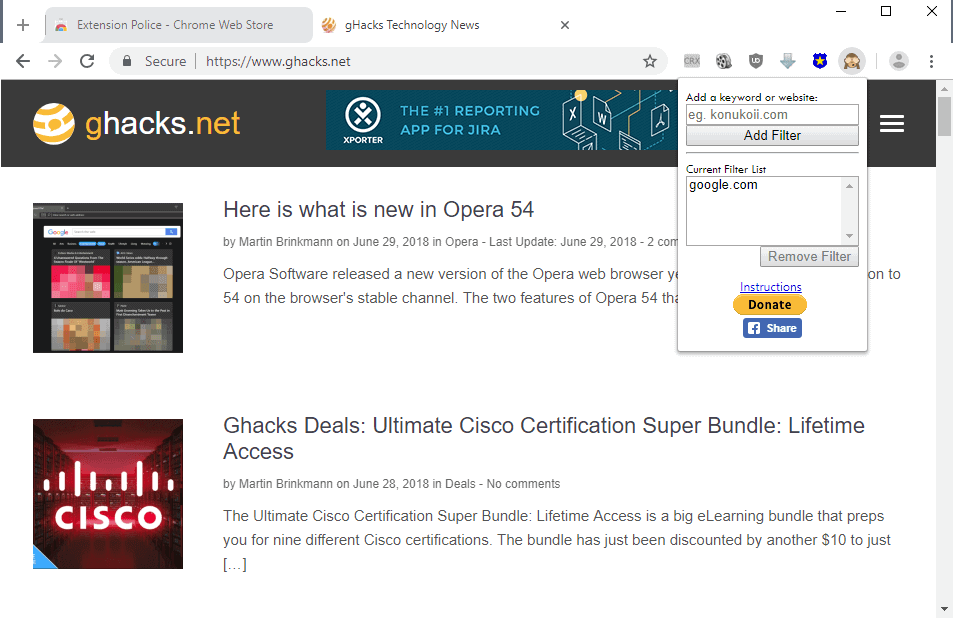Open the ghacks hamburger menu
This screenshot has width=953, height=618.
(x=892, y=123)
